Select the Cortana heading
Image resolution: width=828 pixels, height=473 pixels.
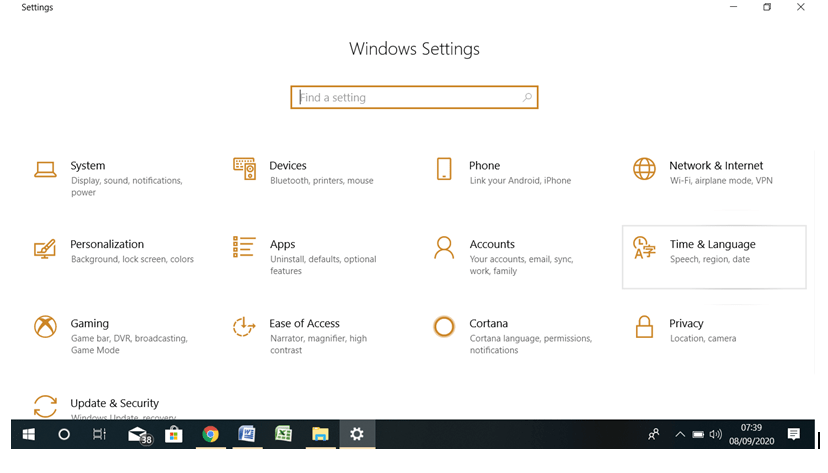point(488,323)
